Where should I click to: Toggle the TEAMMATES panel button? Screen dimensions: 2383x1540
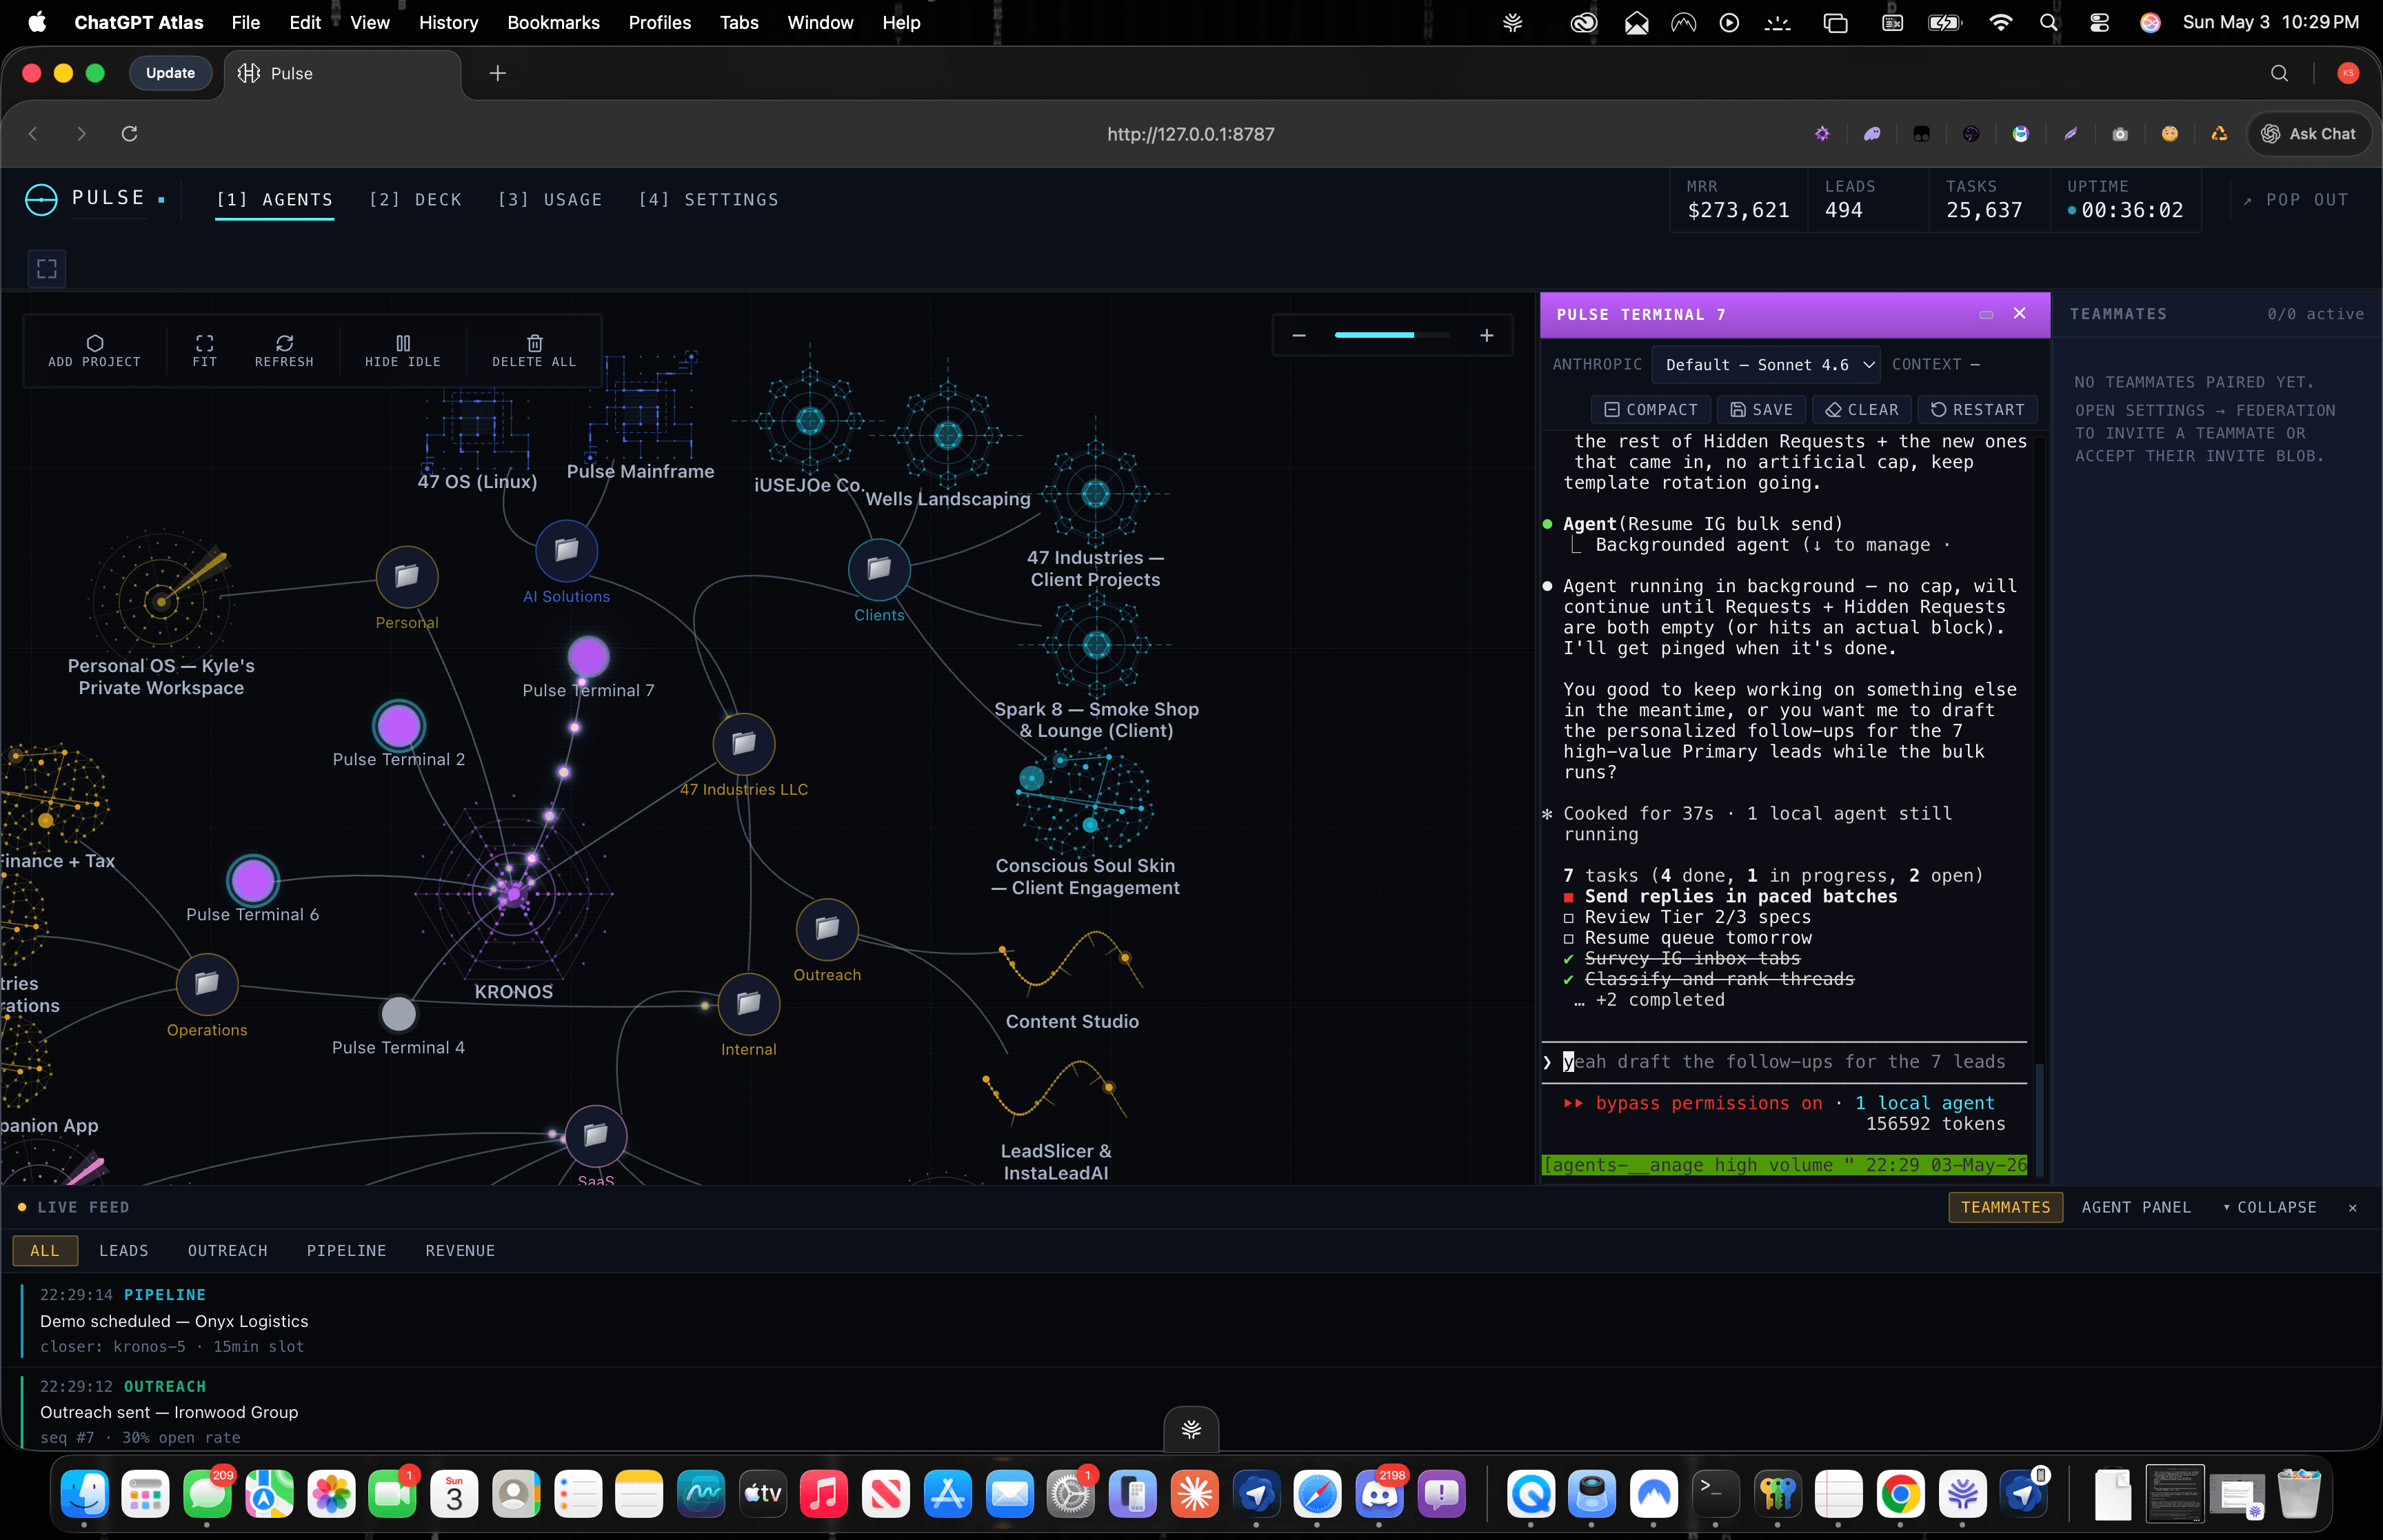pyautogui.click(x=2005, y=1208)
